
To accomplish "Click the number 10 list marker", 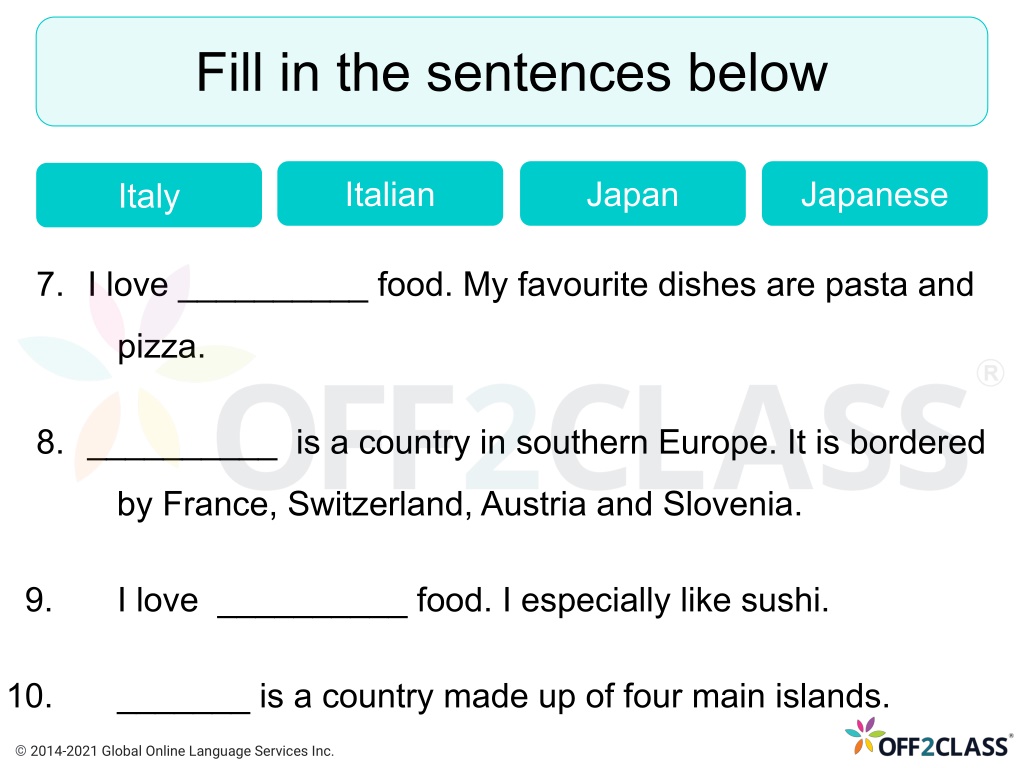I will tap(30, 696).
